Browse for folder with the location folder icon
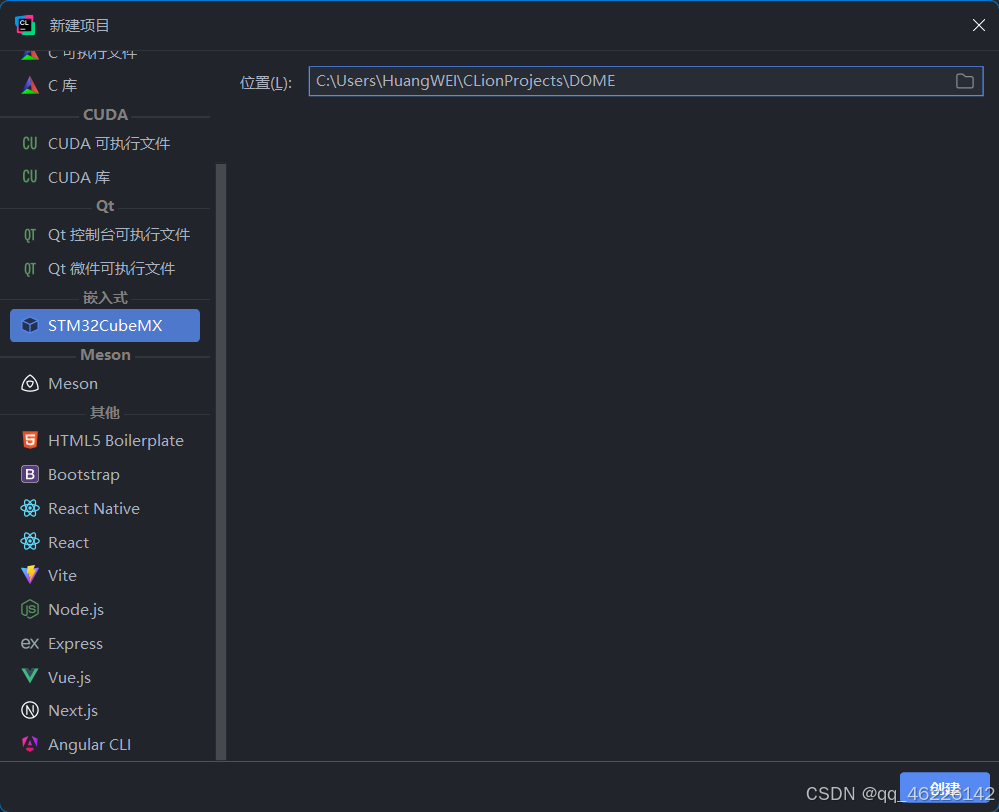Image resolution: width=999 pixels, height=812 pixels. point(965,81)
